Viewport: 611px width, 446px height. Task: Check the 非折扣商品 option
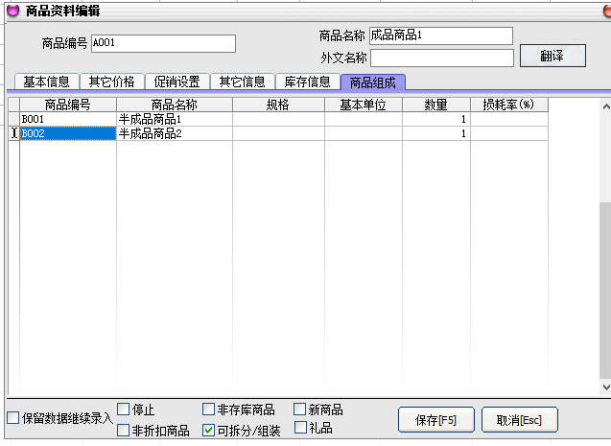click(124, 430)
